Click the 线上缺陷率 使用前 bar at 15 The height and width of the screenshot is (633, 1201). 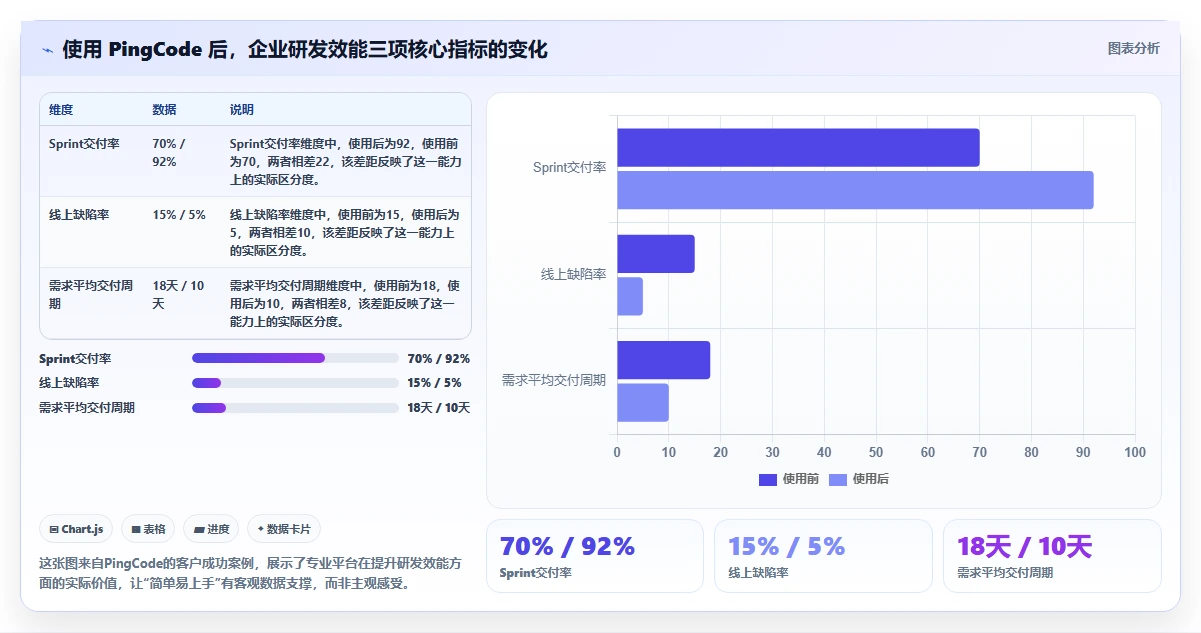click(x=656, y=254)
